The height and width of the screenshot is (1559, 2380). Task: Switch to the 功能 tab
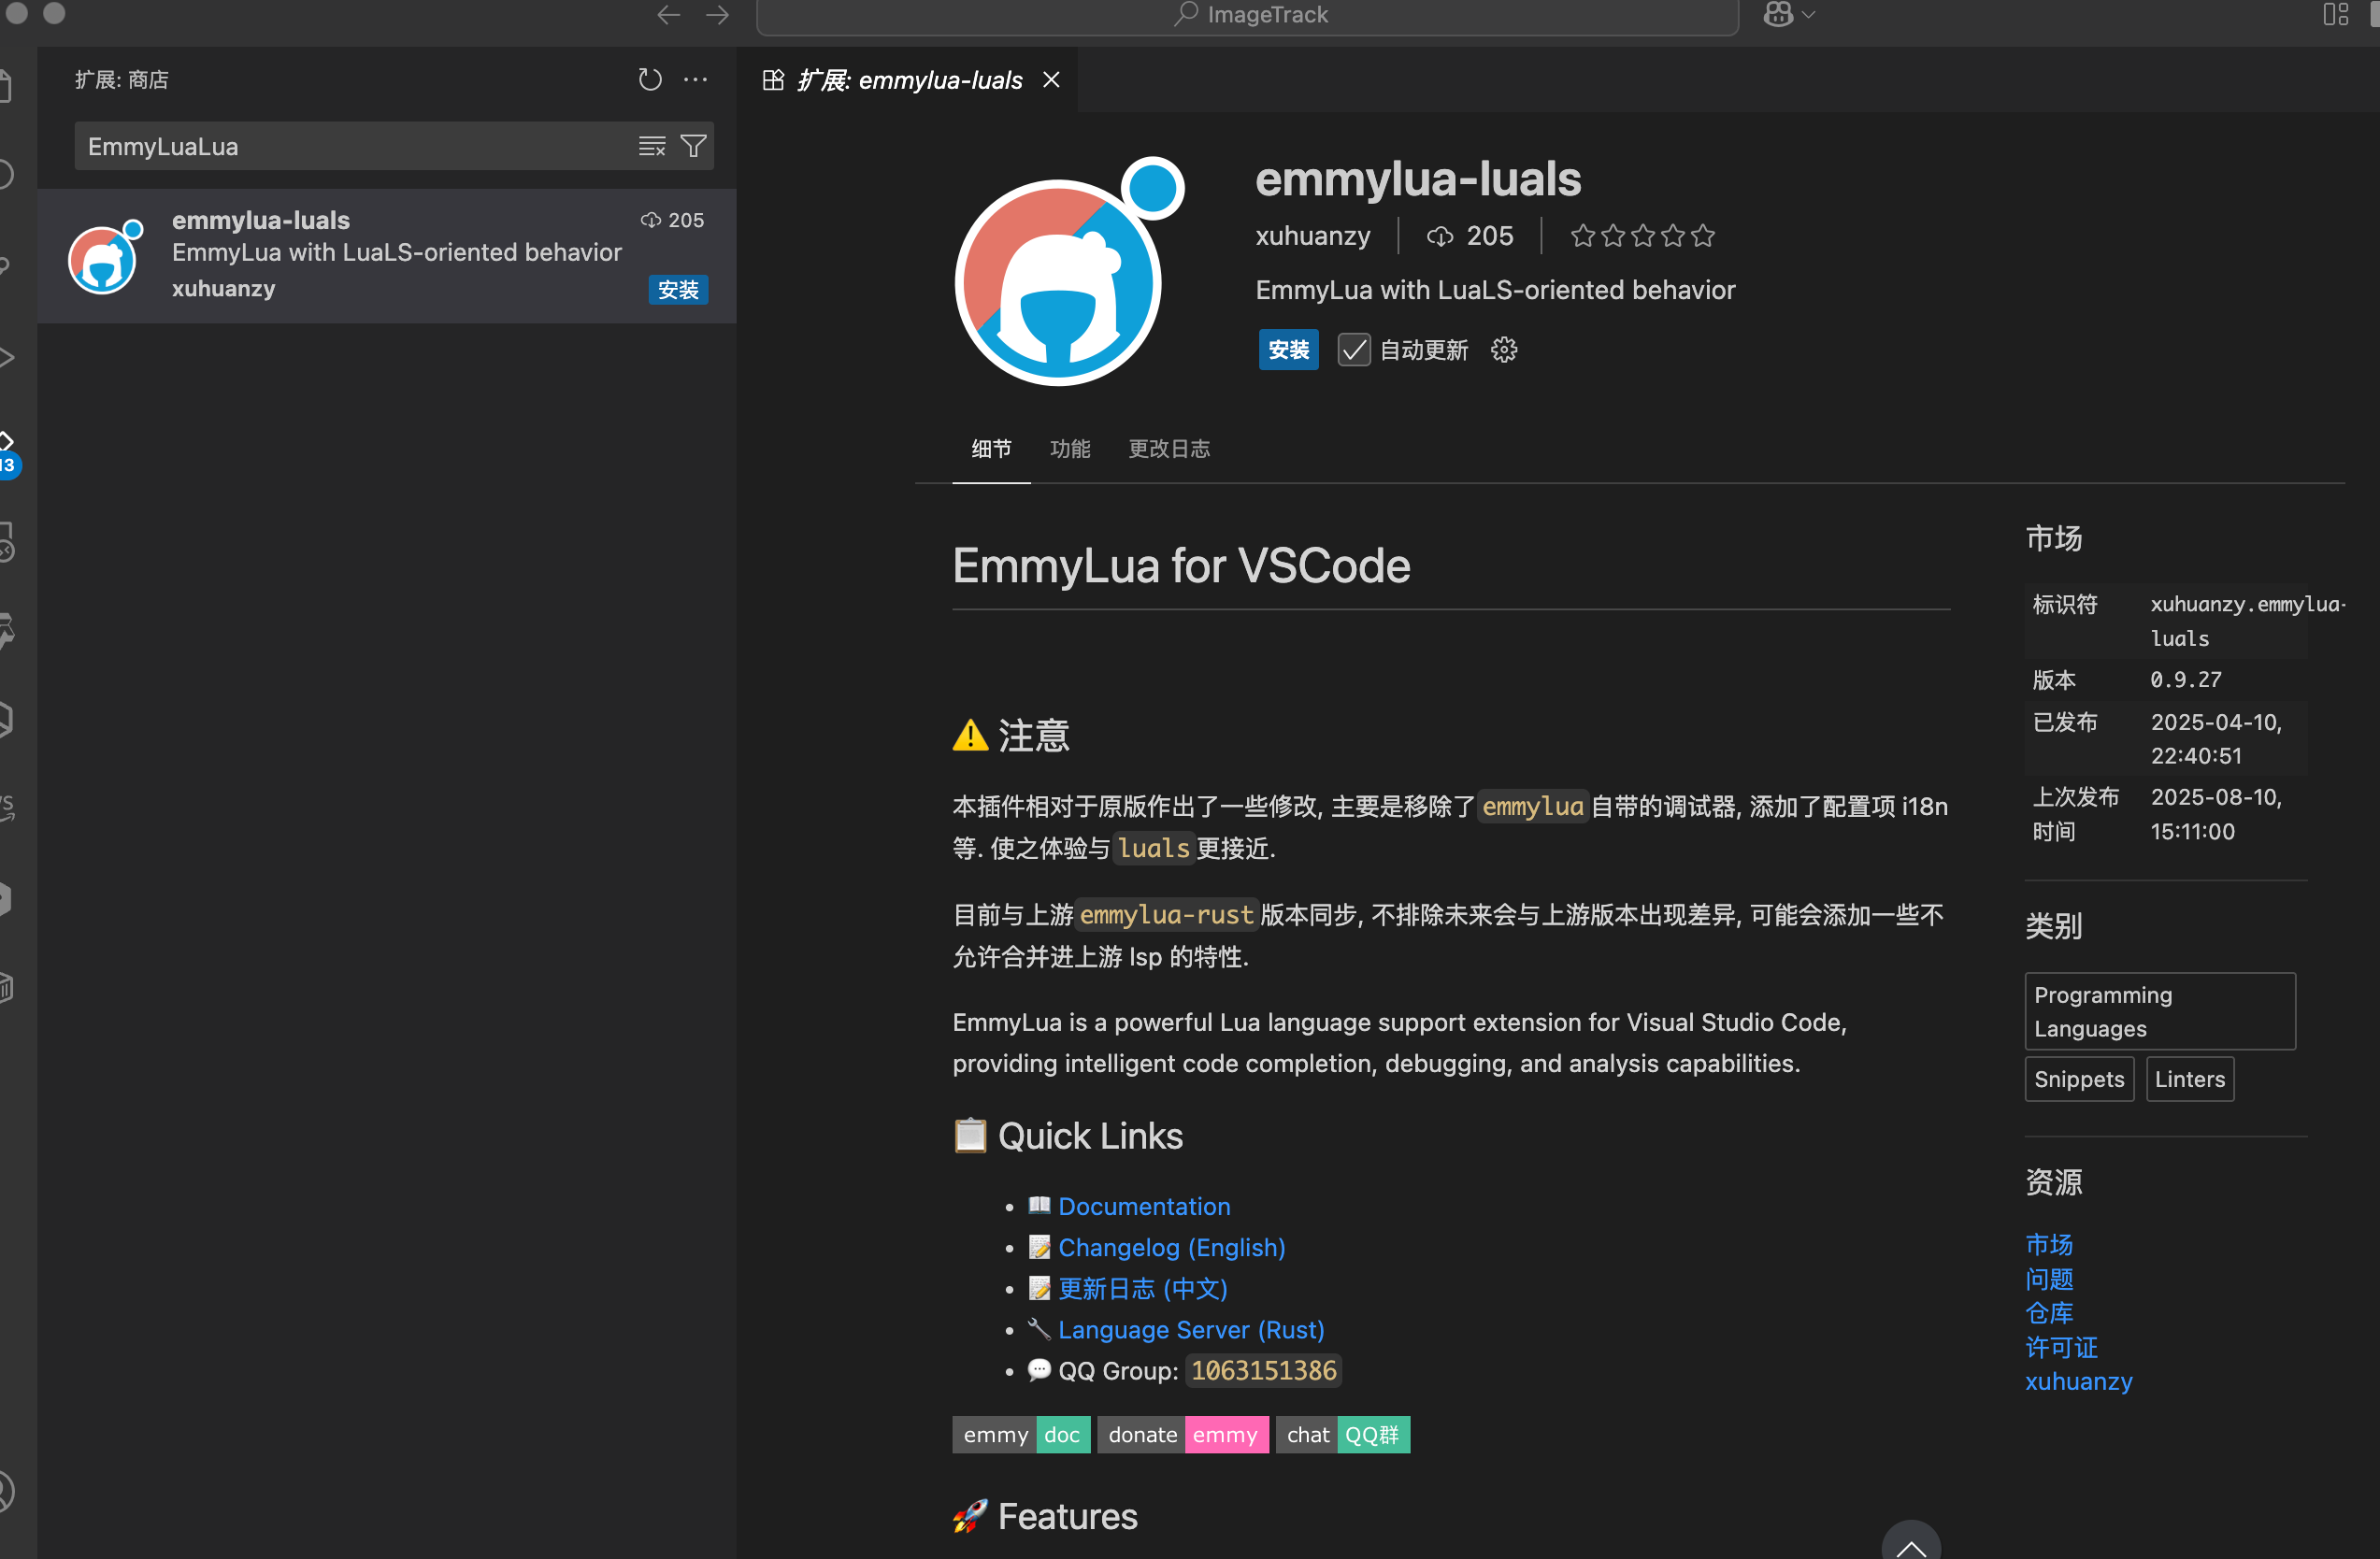point(1069,449)
